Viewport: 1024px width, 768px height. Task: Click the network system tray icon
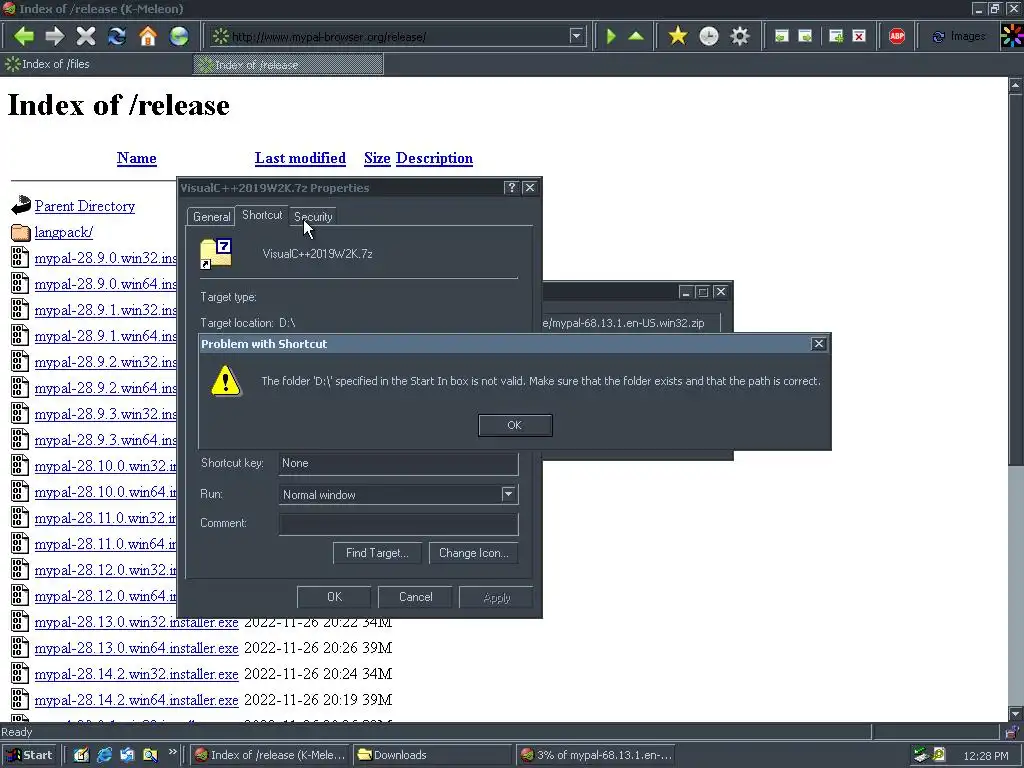pyautogui.click(x=921, y=755)
